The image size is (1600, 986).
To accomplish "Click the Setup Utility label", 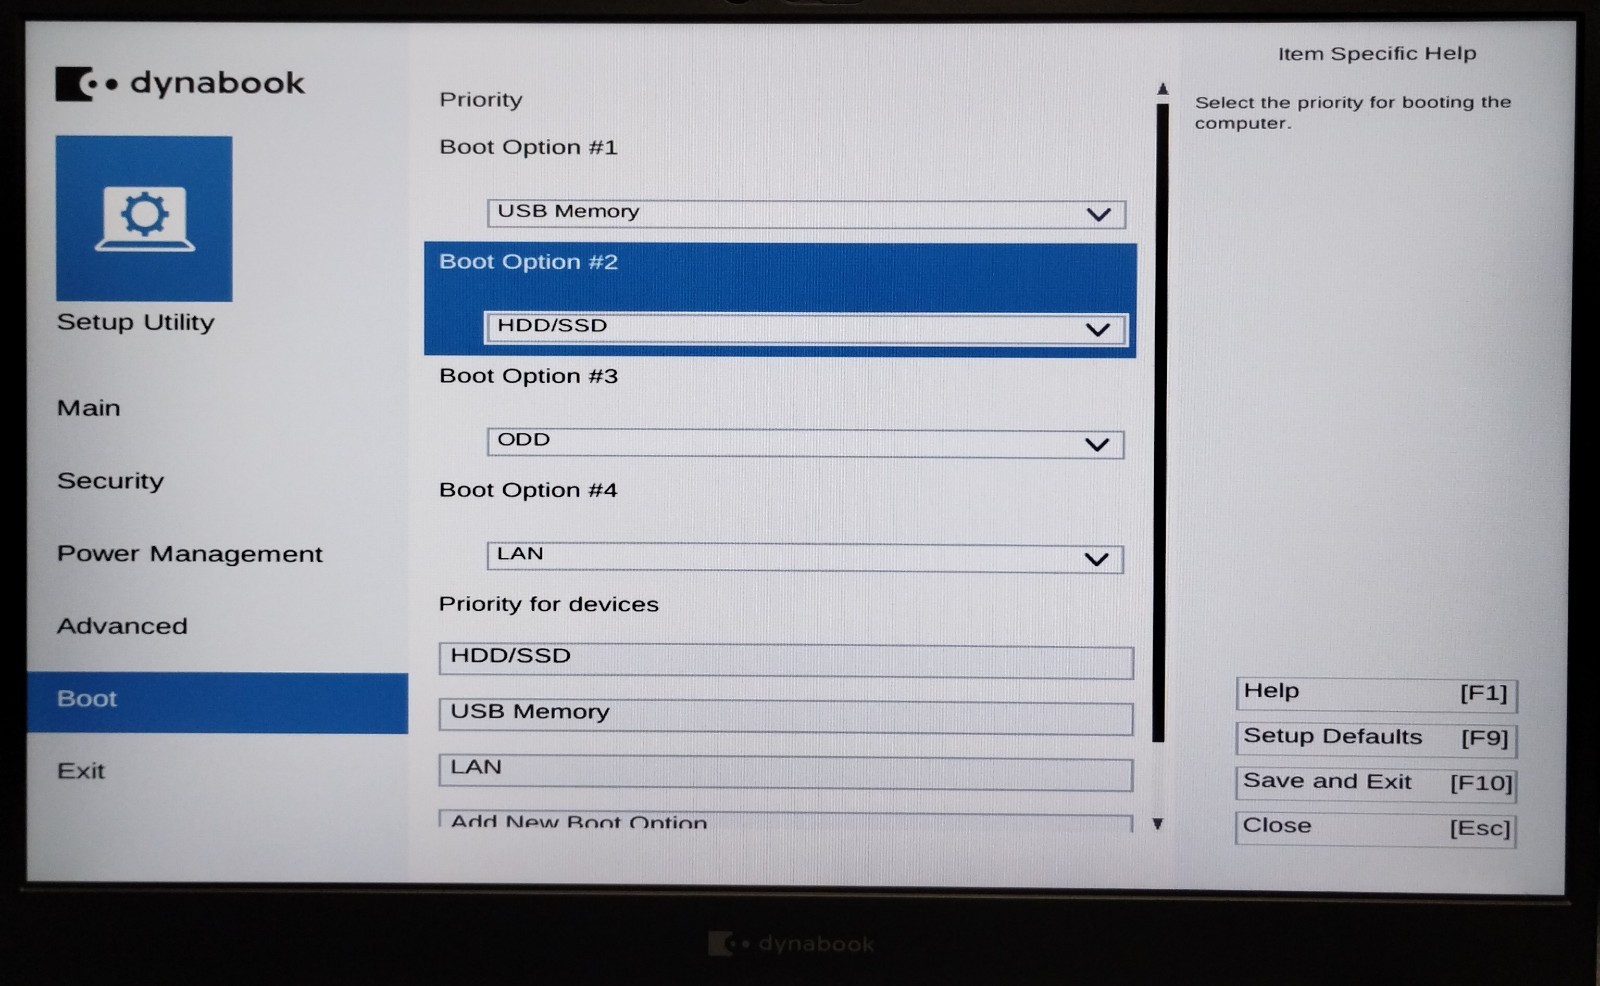I will tap(136, 322).
